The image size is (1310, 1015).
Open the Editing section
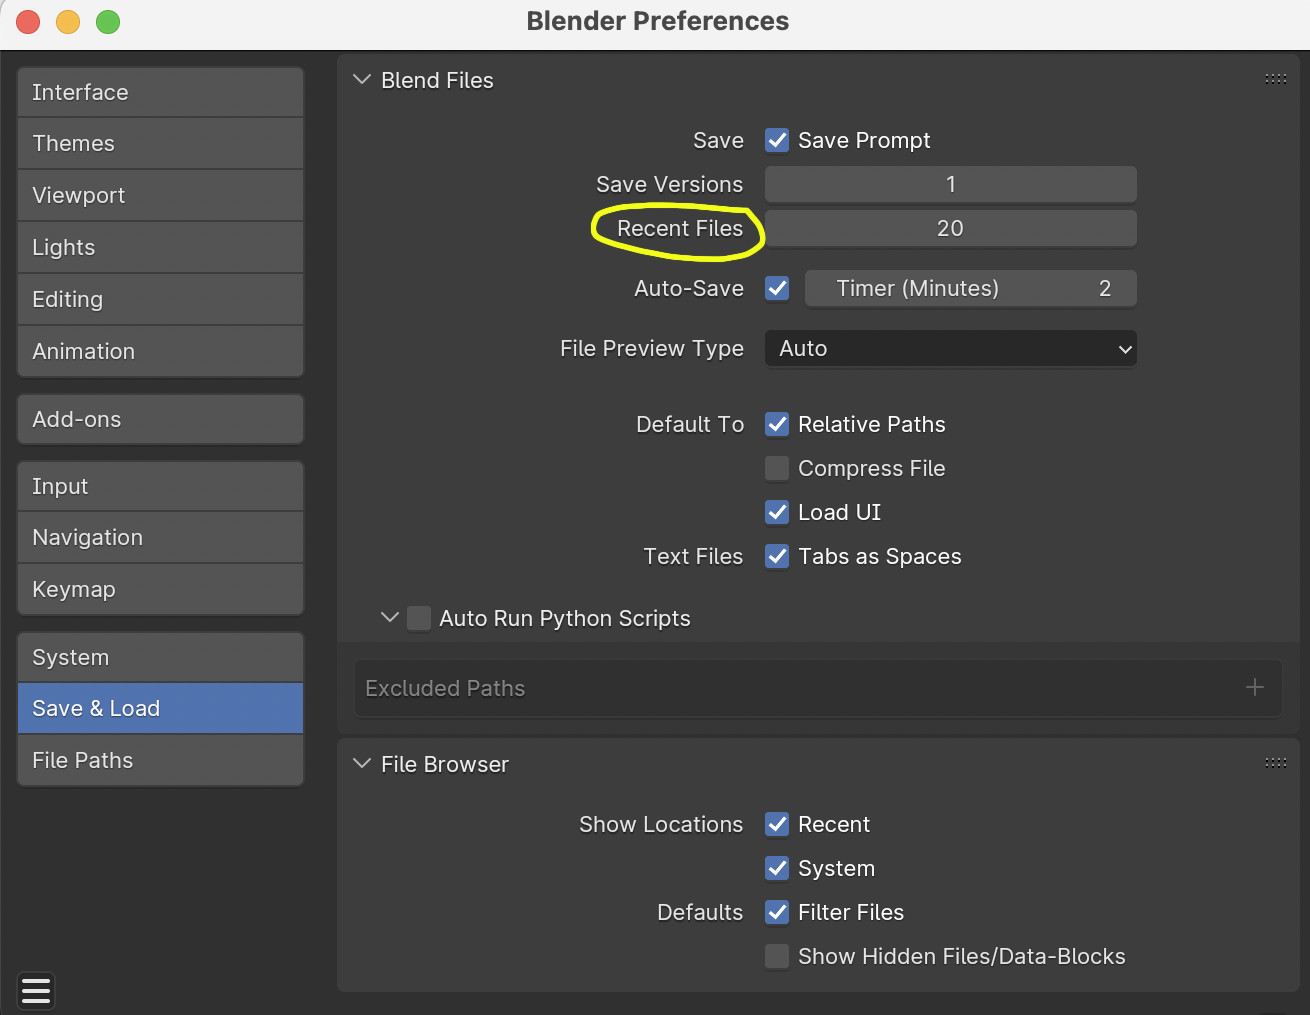tap(160, 299)
